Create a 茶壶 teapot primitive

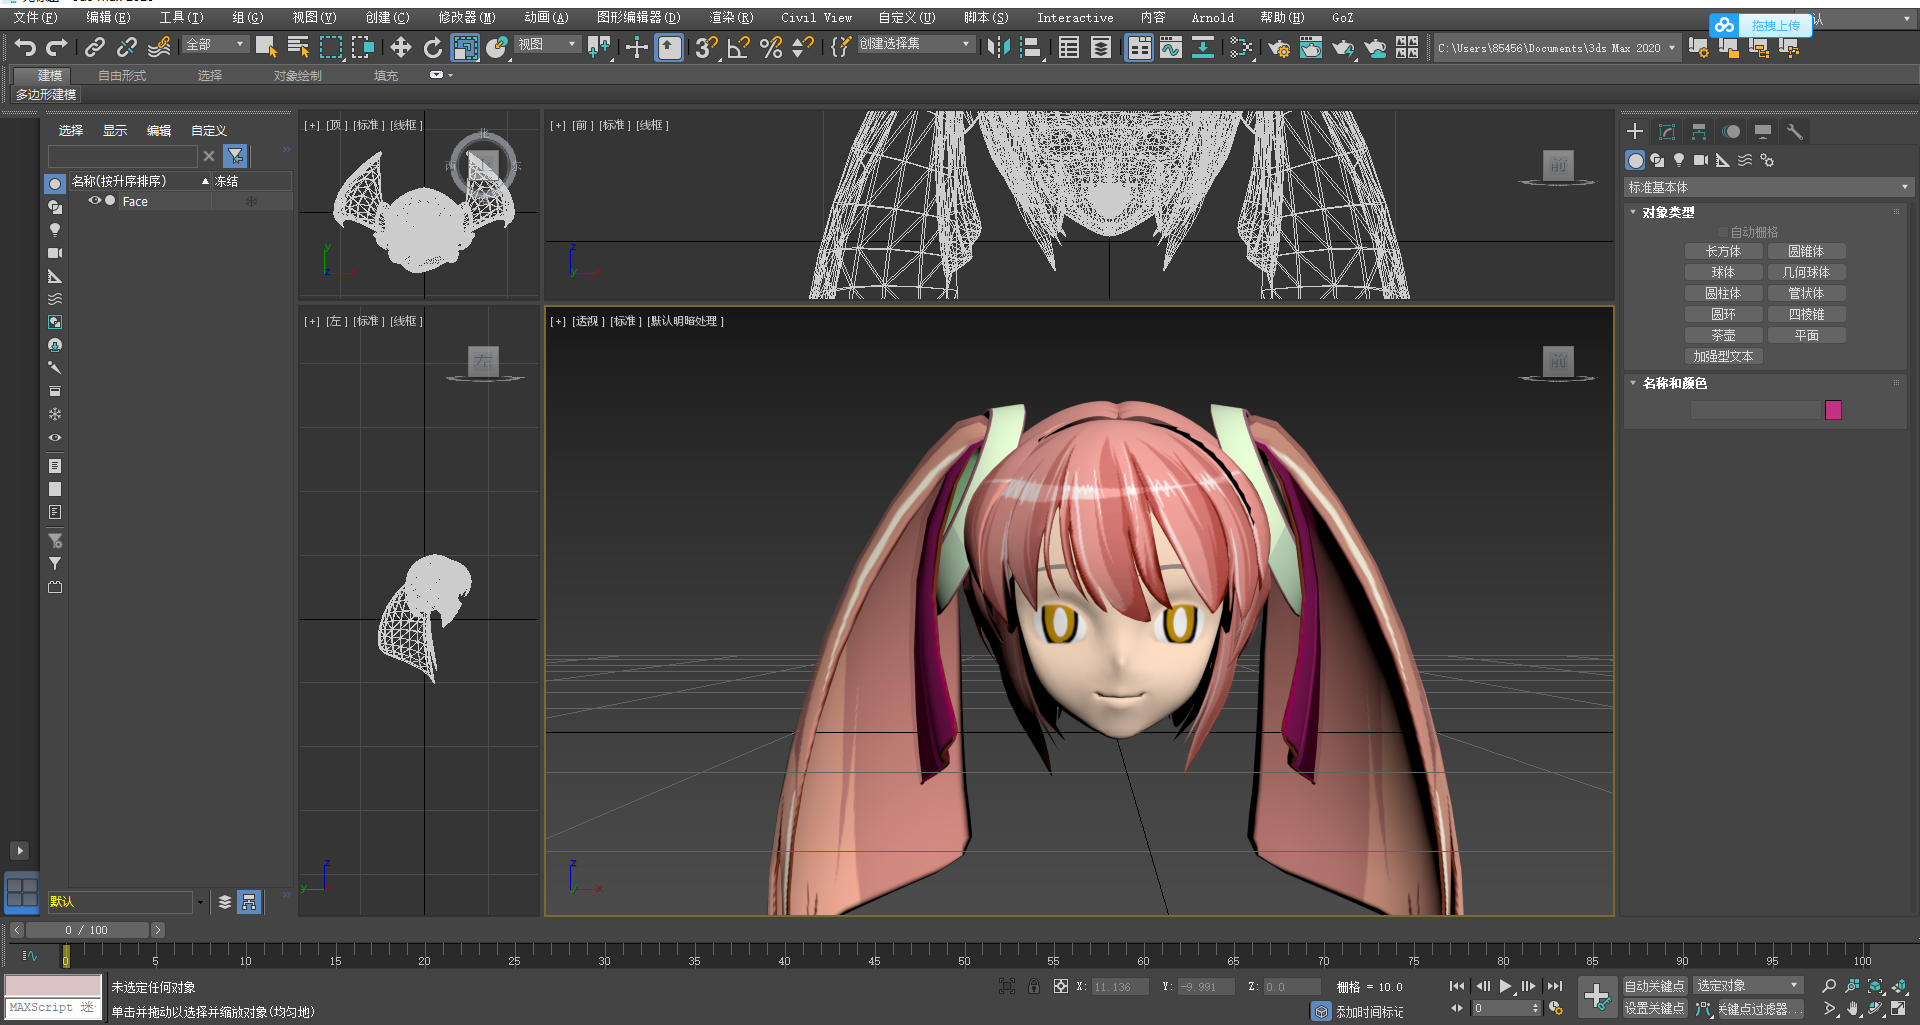(1723, 335)
